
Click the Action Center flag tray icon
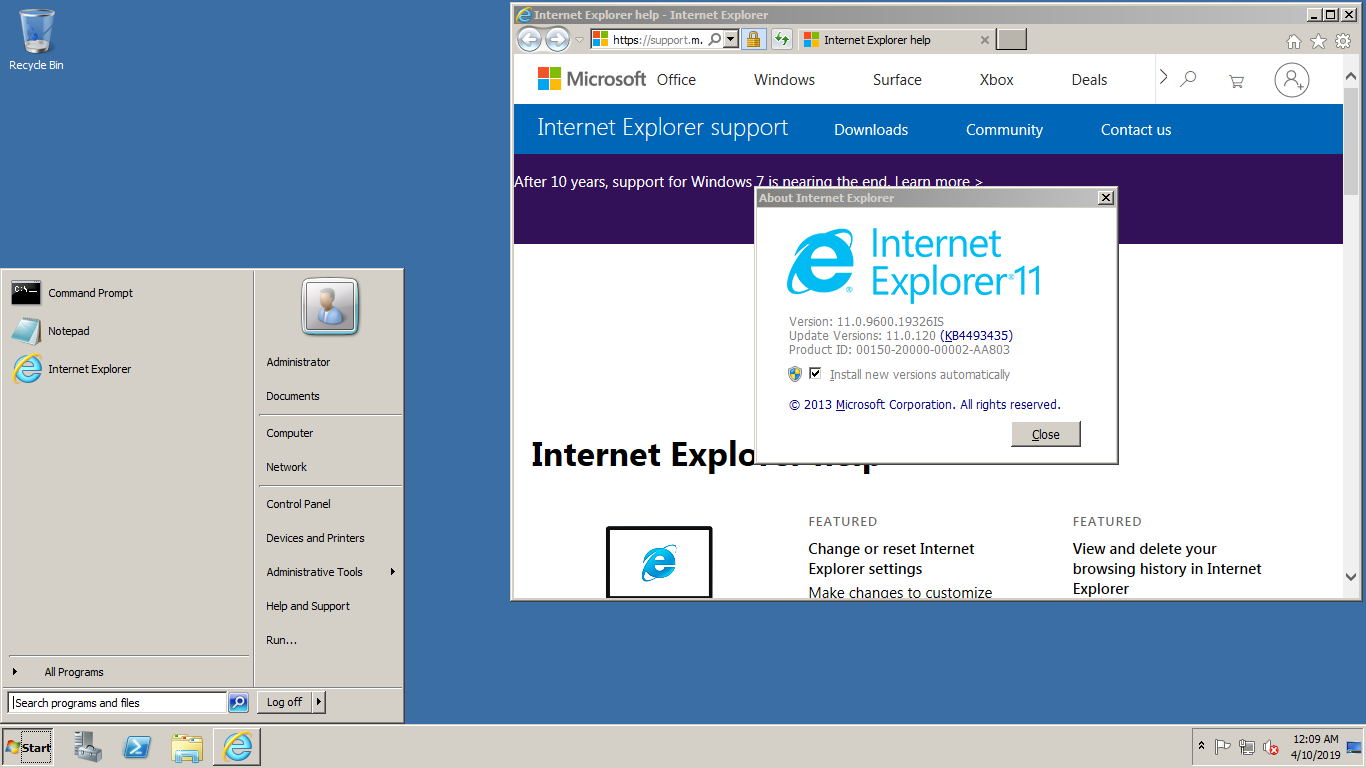(1223, 747)
